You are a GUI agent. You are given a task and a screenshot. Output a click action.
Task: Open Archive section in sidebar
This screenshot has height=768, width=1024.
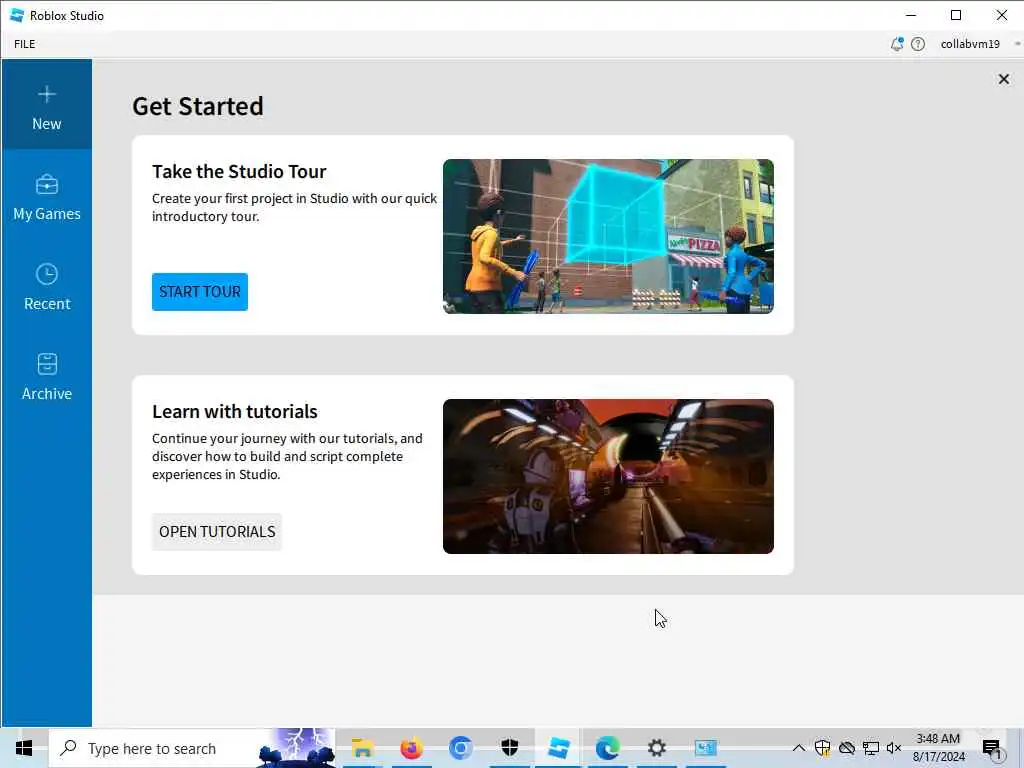(46, 377)
